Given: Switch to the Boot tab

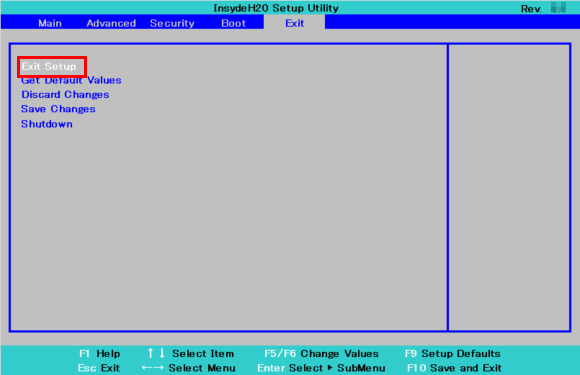Looking at the screenshot, I should pos(233,23).
